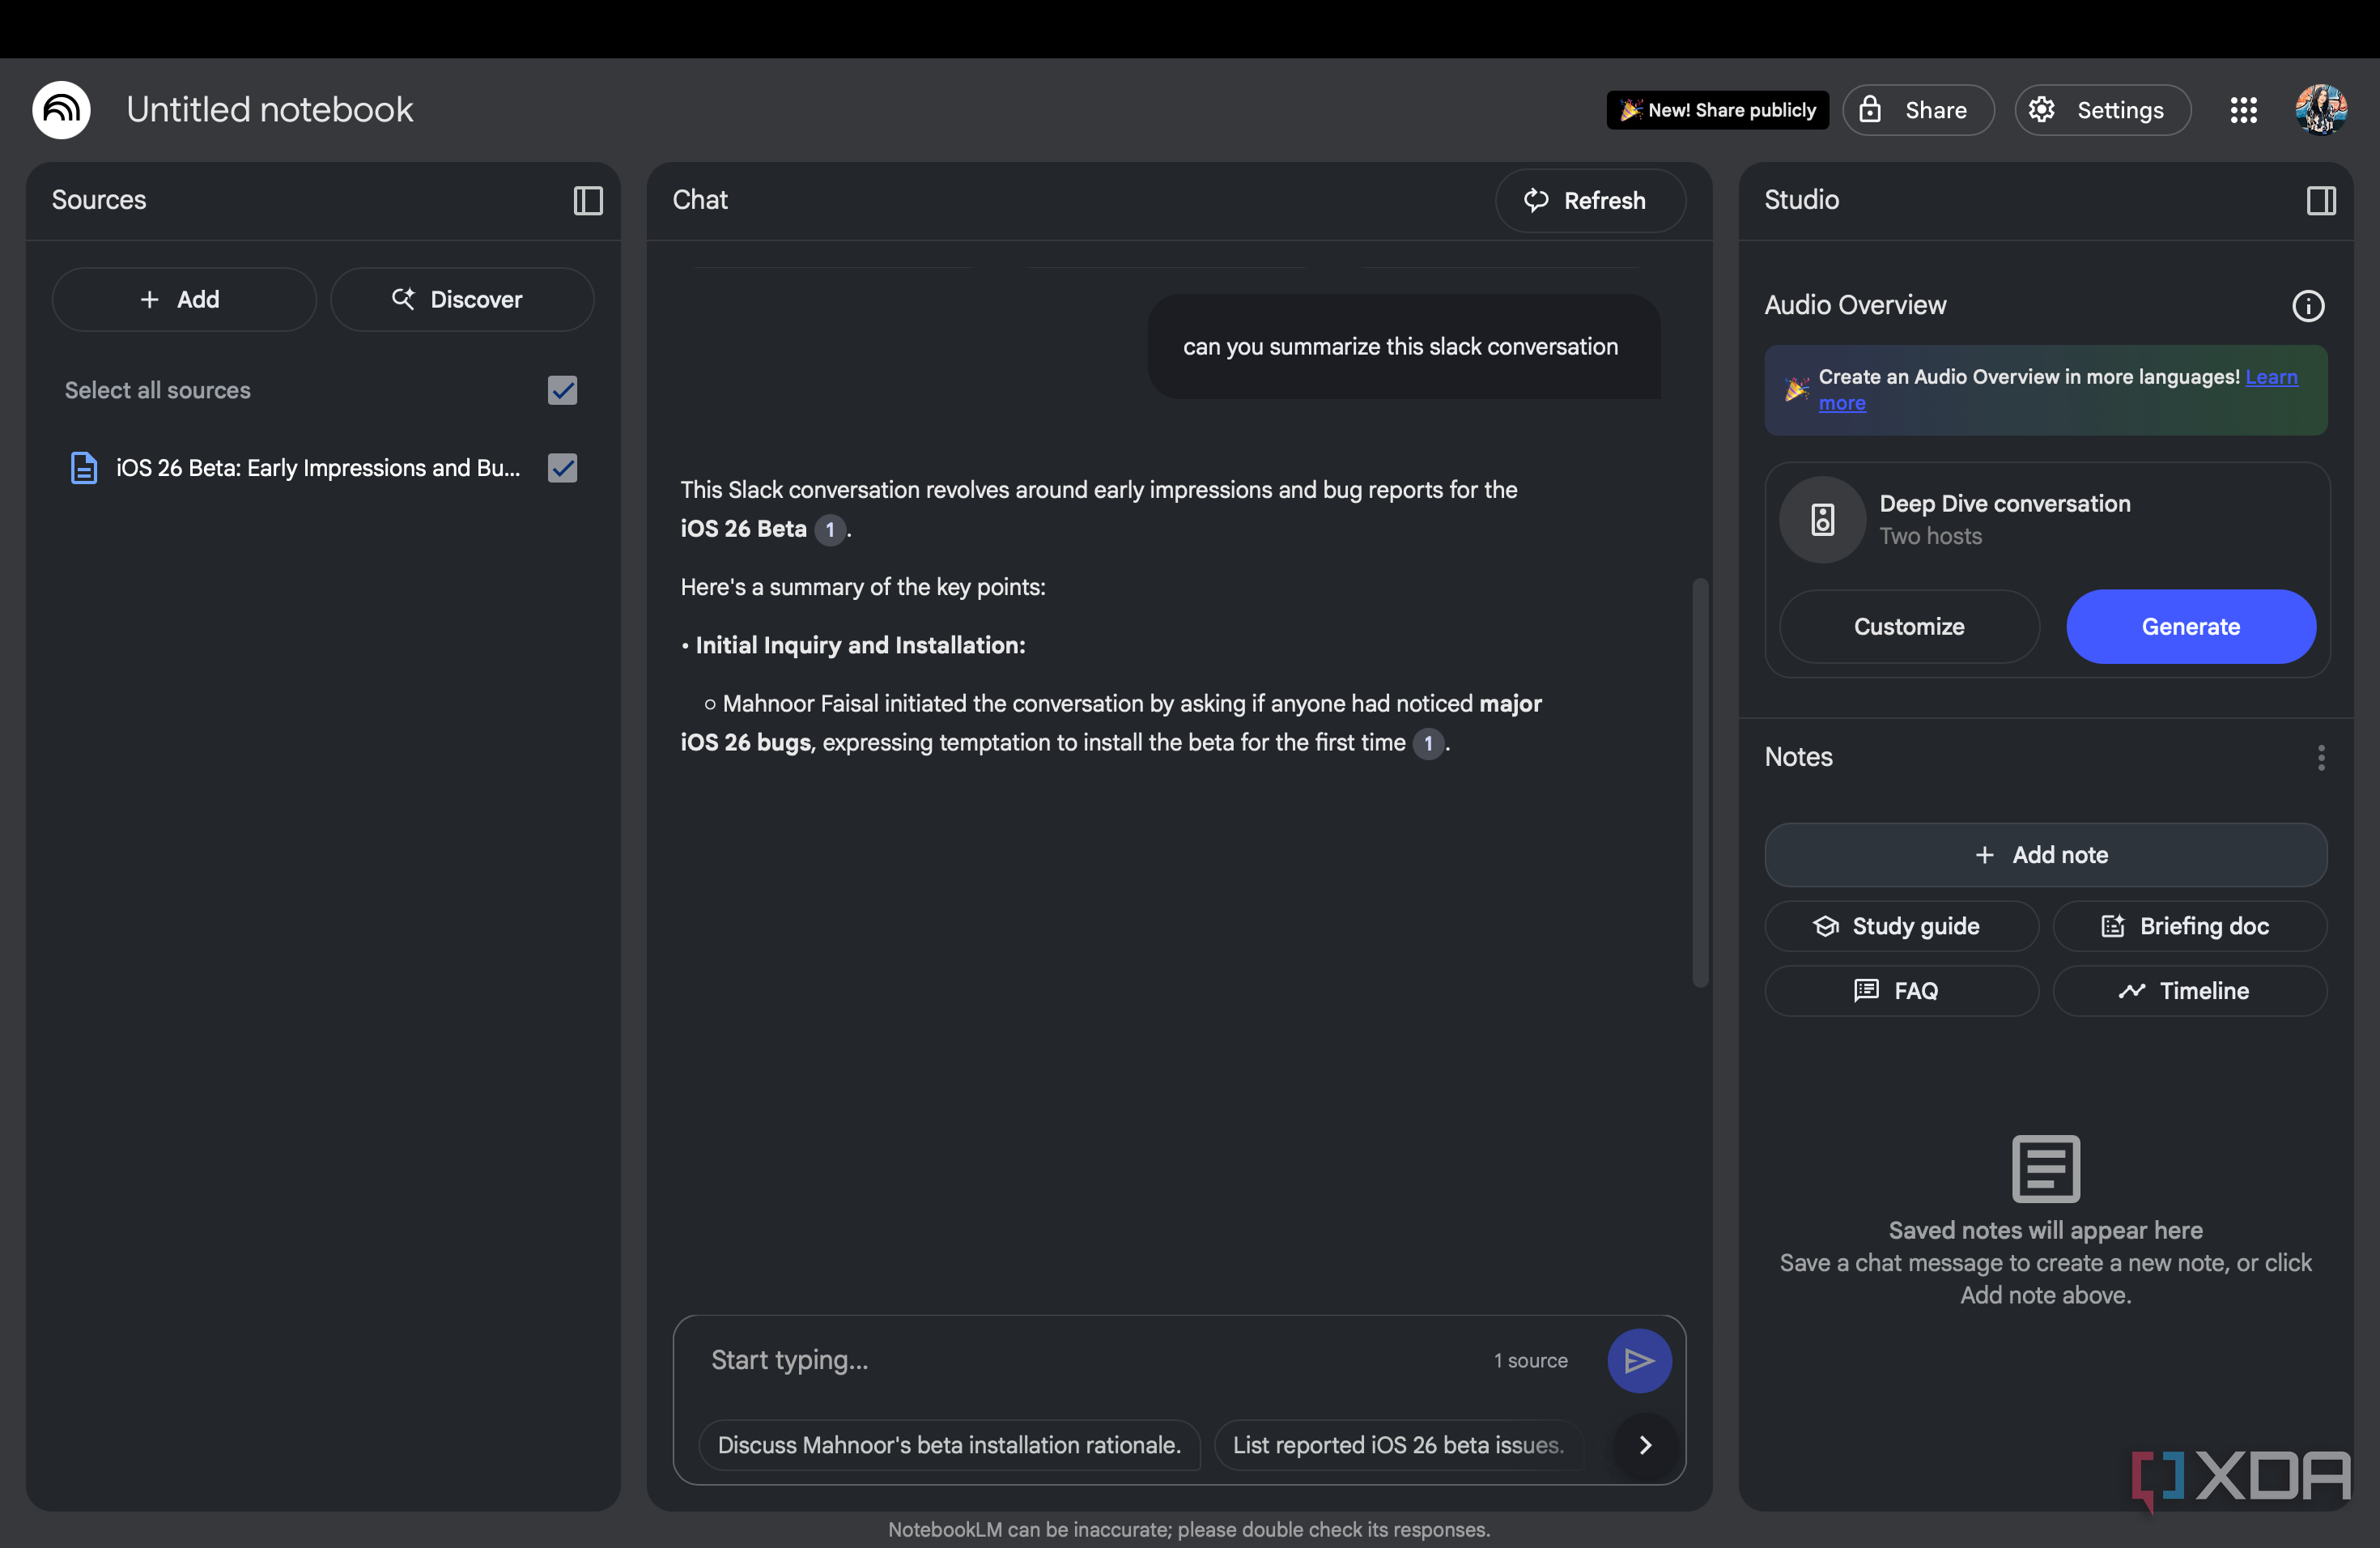This screenshot has width=2380, height=1548.
Task: Click the Sources panel title
Action: (99, 200)
